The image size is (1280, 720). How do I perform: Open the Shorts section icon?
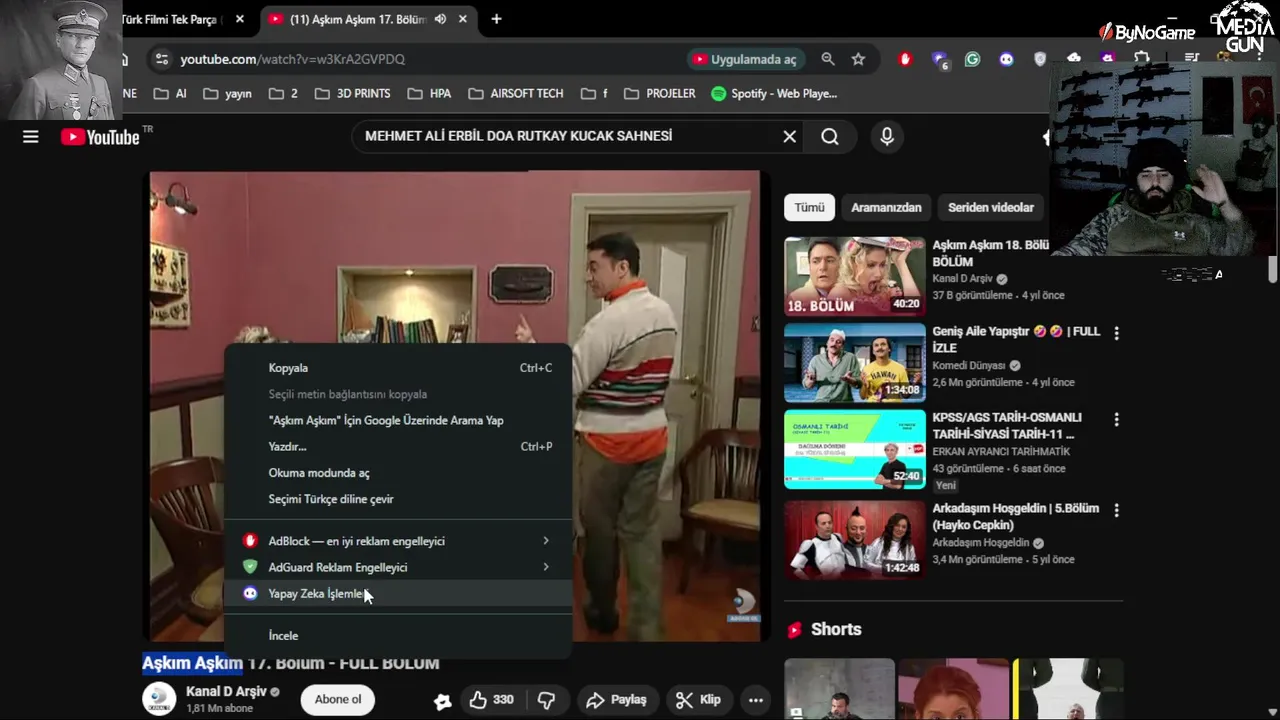(x=795, y=629)
